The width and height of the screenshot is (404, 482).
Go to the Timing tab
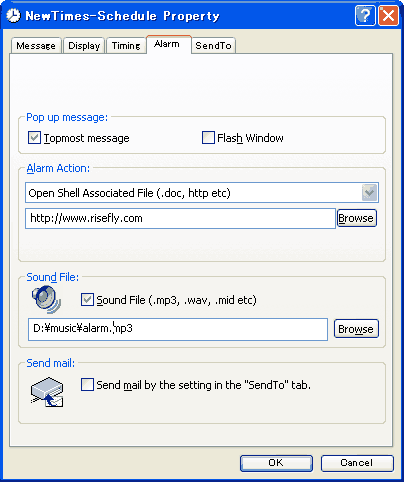tap(126, 46)
